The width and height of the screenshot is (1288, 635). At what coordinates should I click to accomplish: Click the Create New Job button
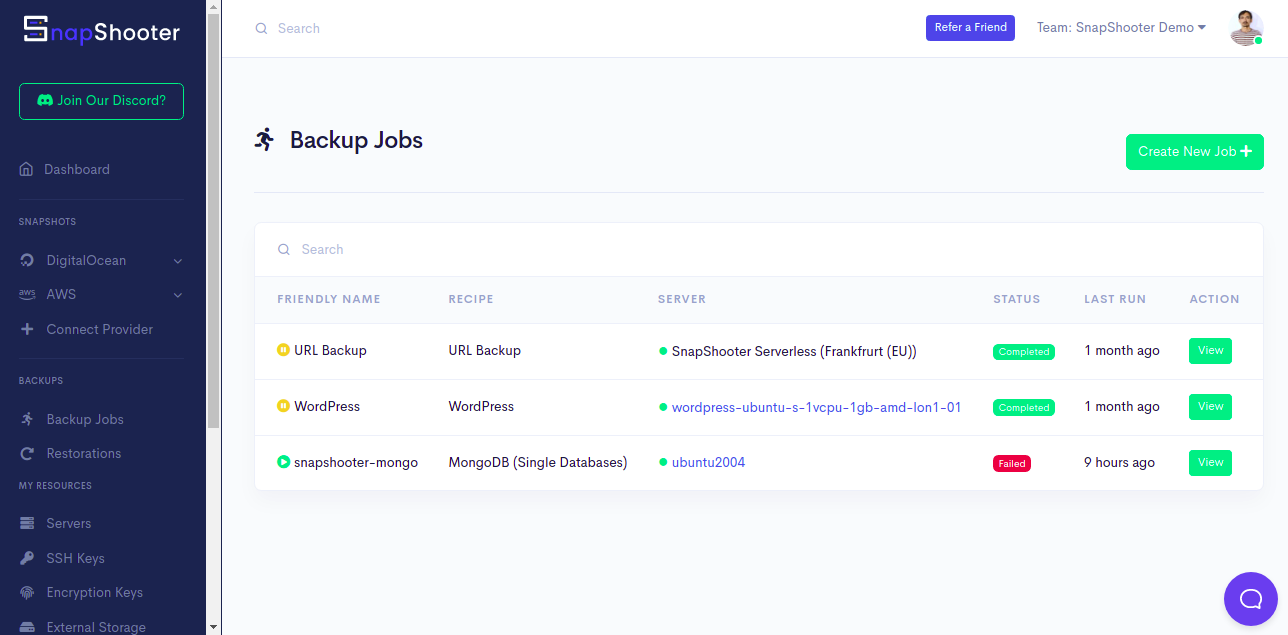point(1195,152)
